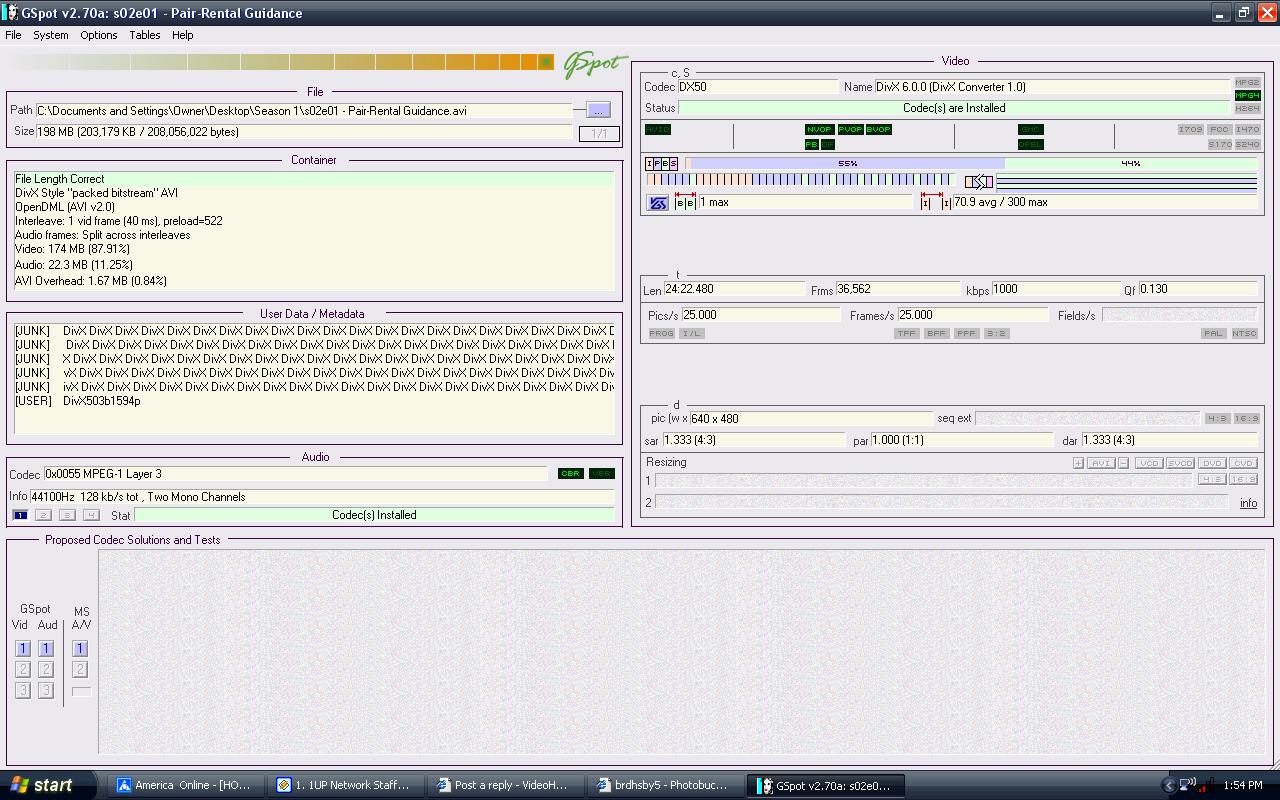Image resolution: width=1280 pixels, height=800 pixels.
Task: Click the GSpot logo
Action: pos(594,64)
